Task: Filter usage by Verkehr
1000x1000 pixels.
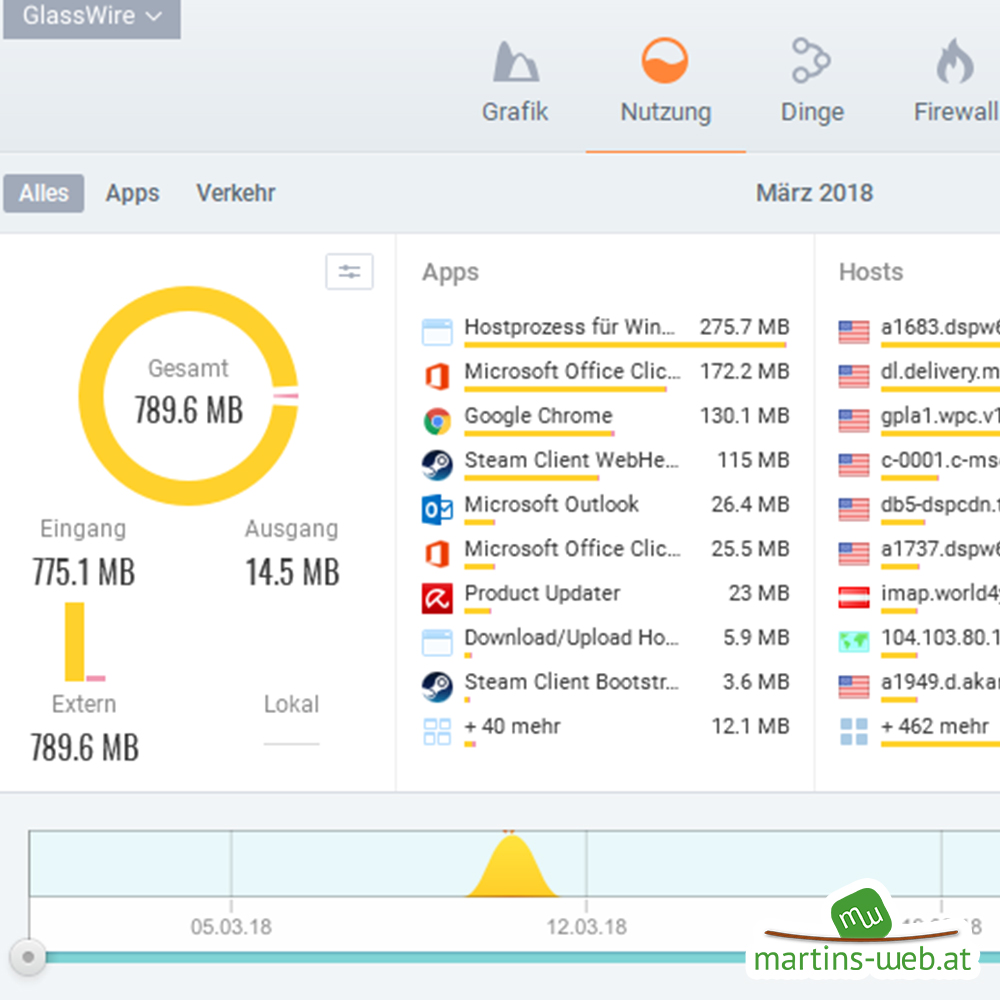Action: tap(235, 193)
